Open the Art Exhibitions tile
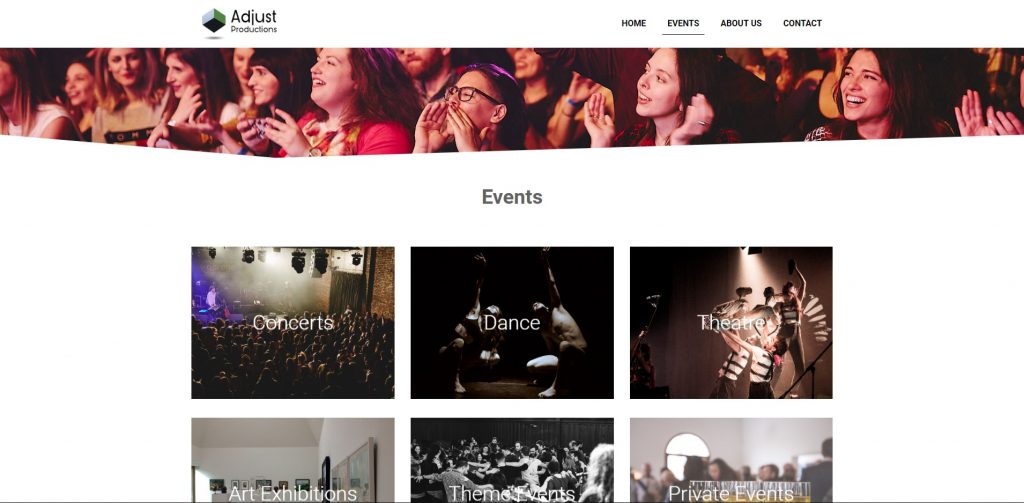Image resolution: width=1024 pixels, height=503 pixels. pyautogui.click(x=293, y=460)
